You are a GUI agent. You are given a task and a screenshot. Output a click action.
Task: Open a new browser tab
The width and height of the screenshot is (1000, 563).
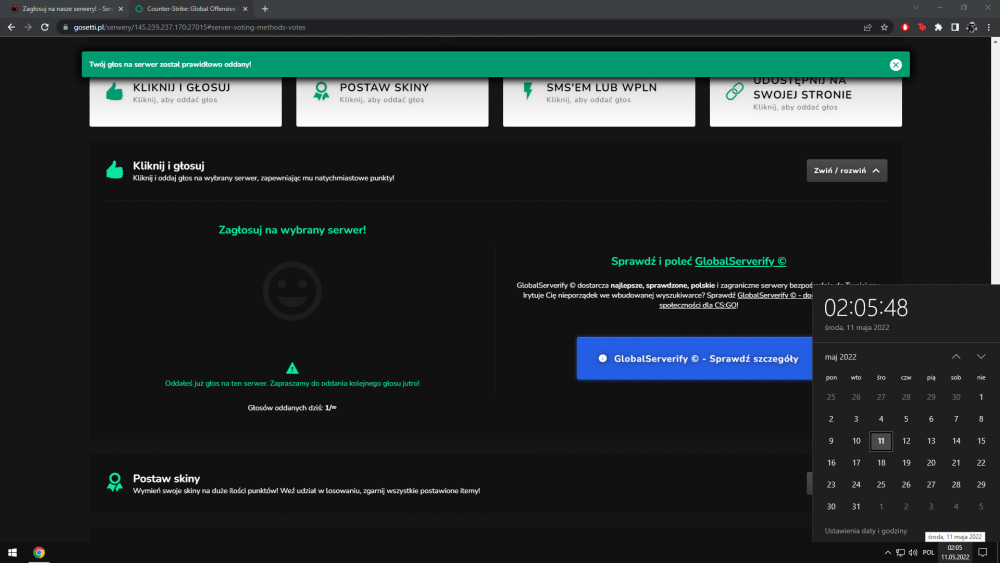(265, 9)
